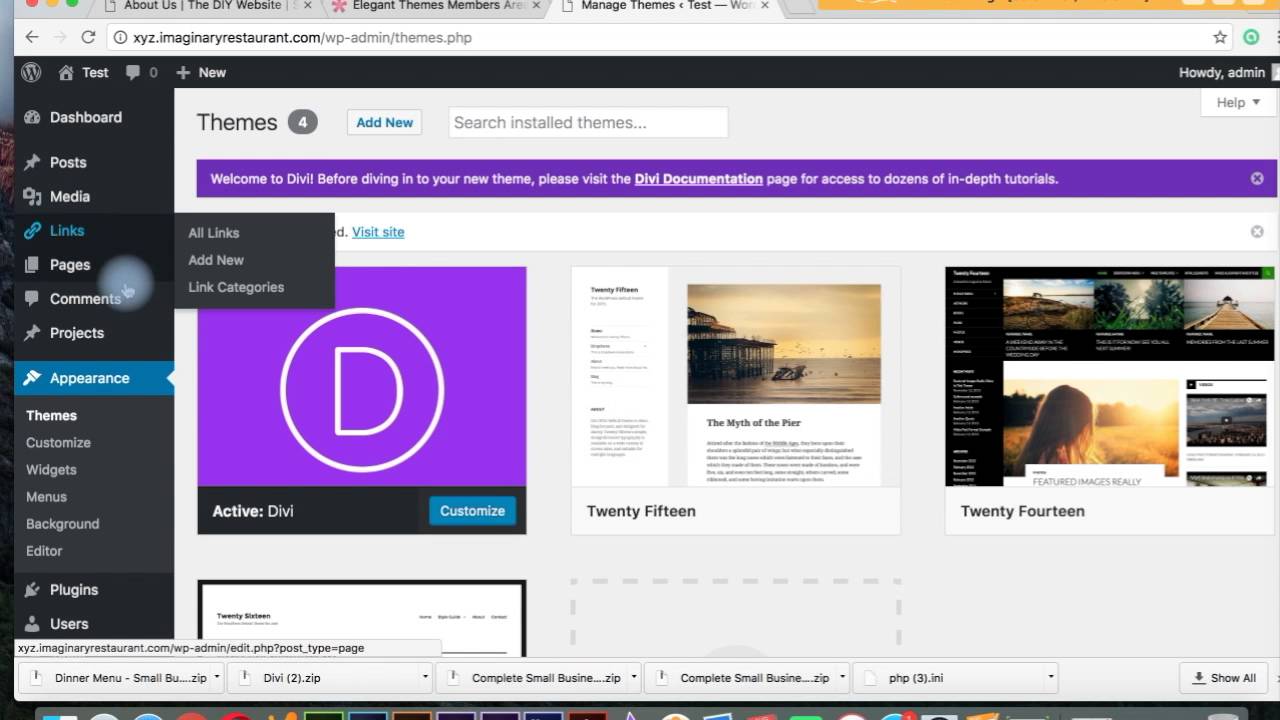Click the site info icon in address bar
This screenshot has width=1280, height=720.
coord(120,38)
